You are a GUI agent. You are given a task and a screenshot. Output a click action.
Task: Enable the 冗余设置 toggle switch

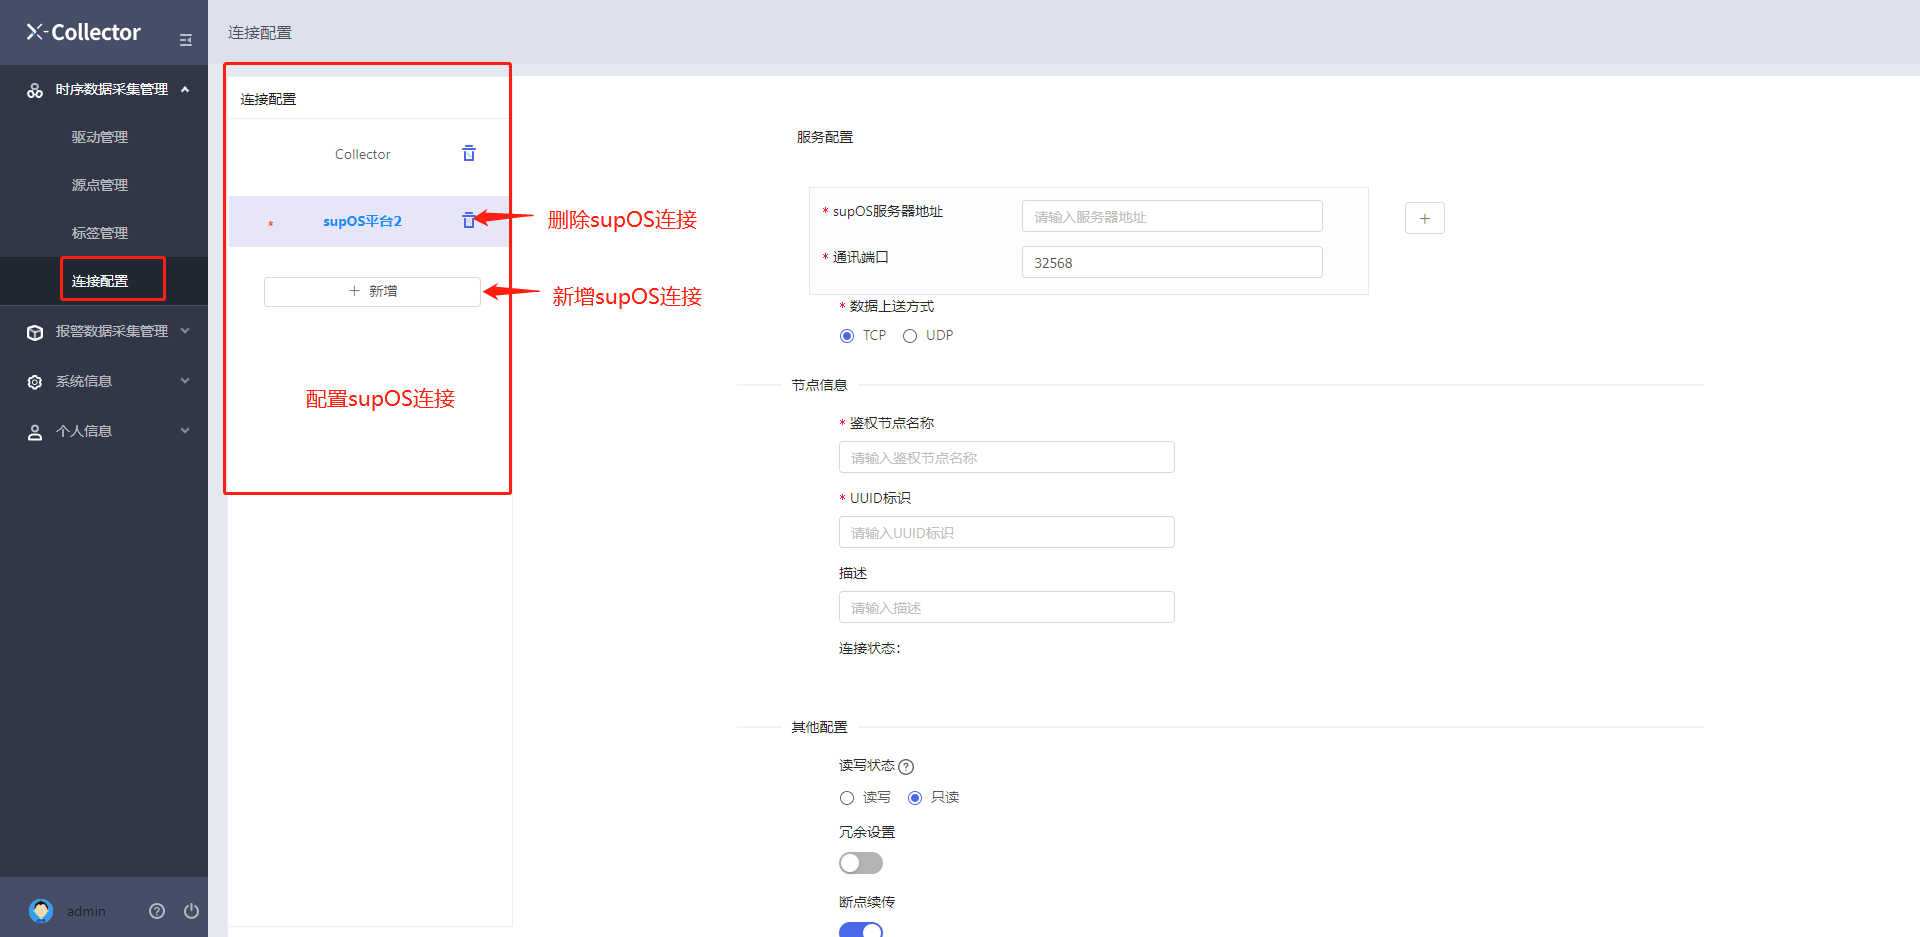point(860,863)
